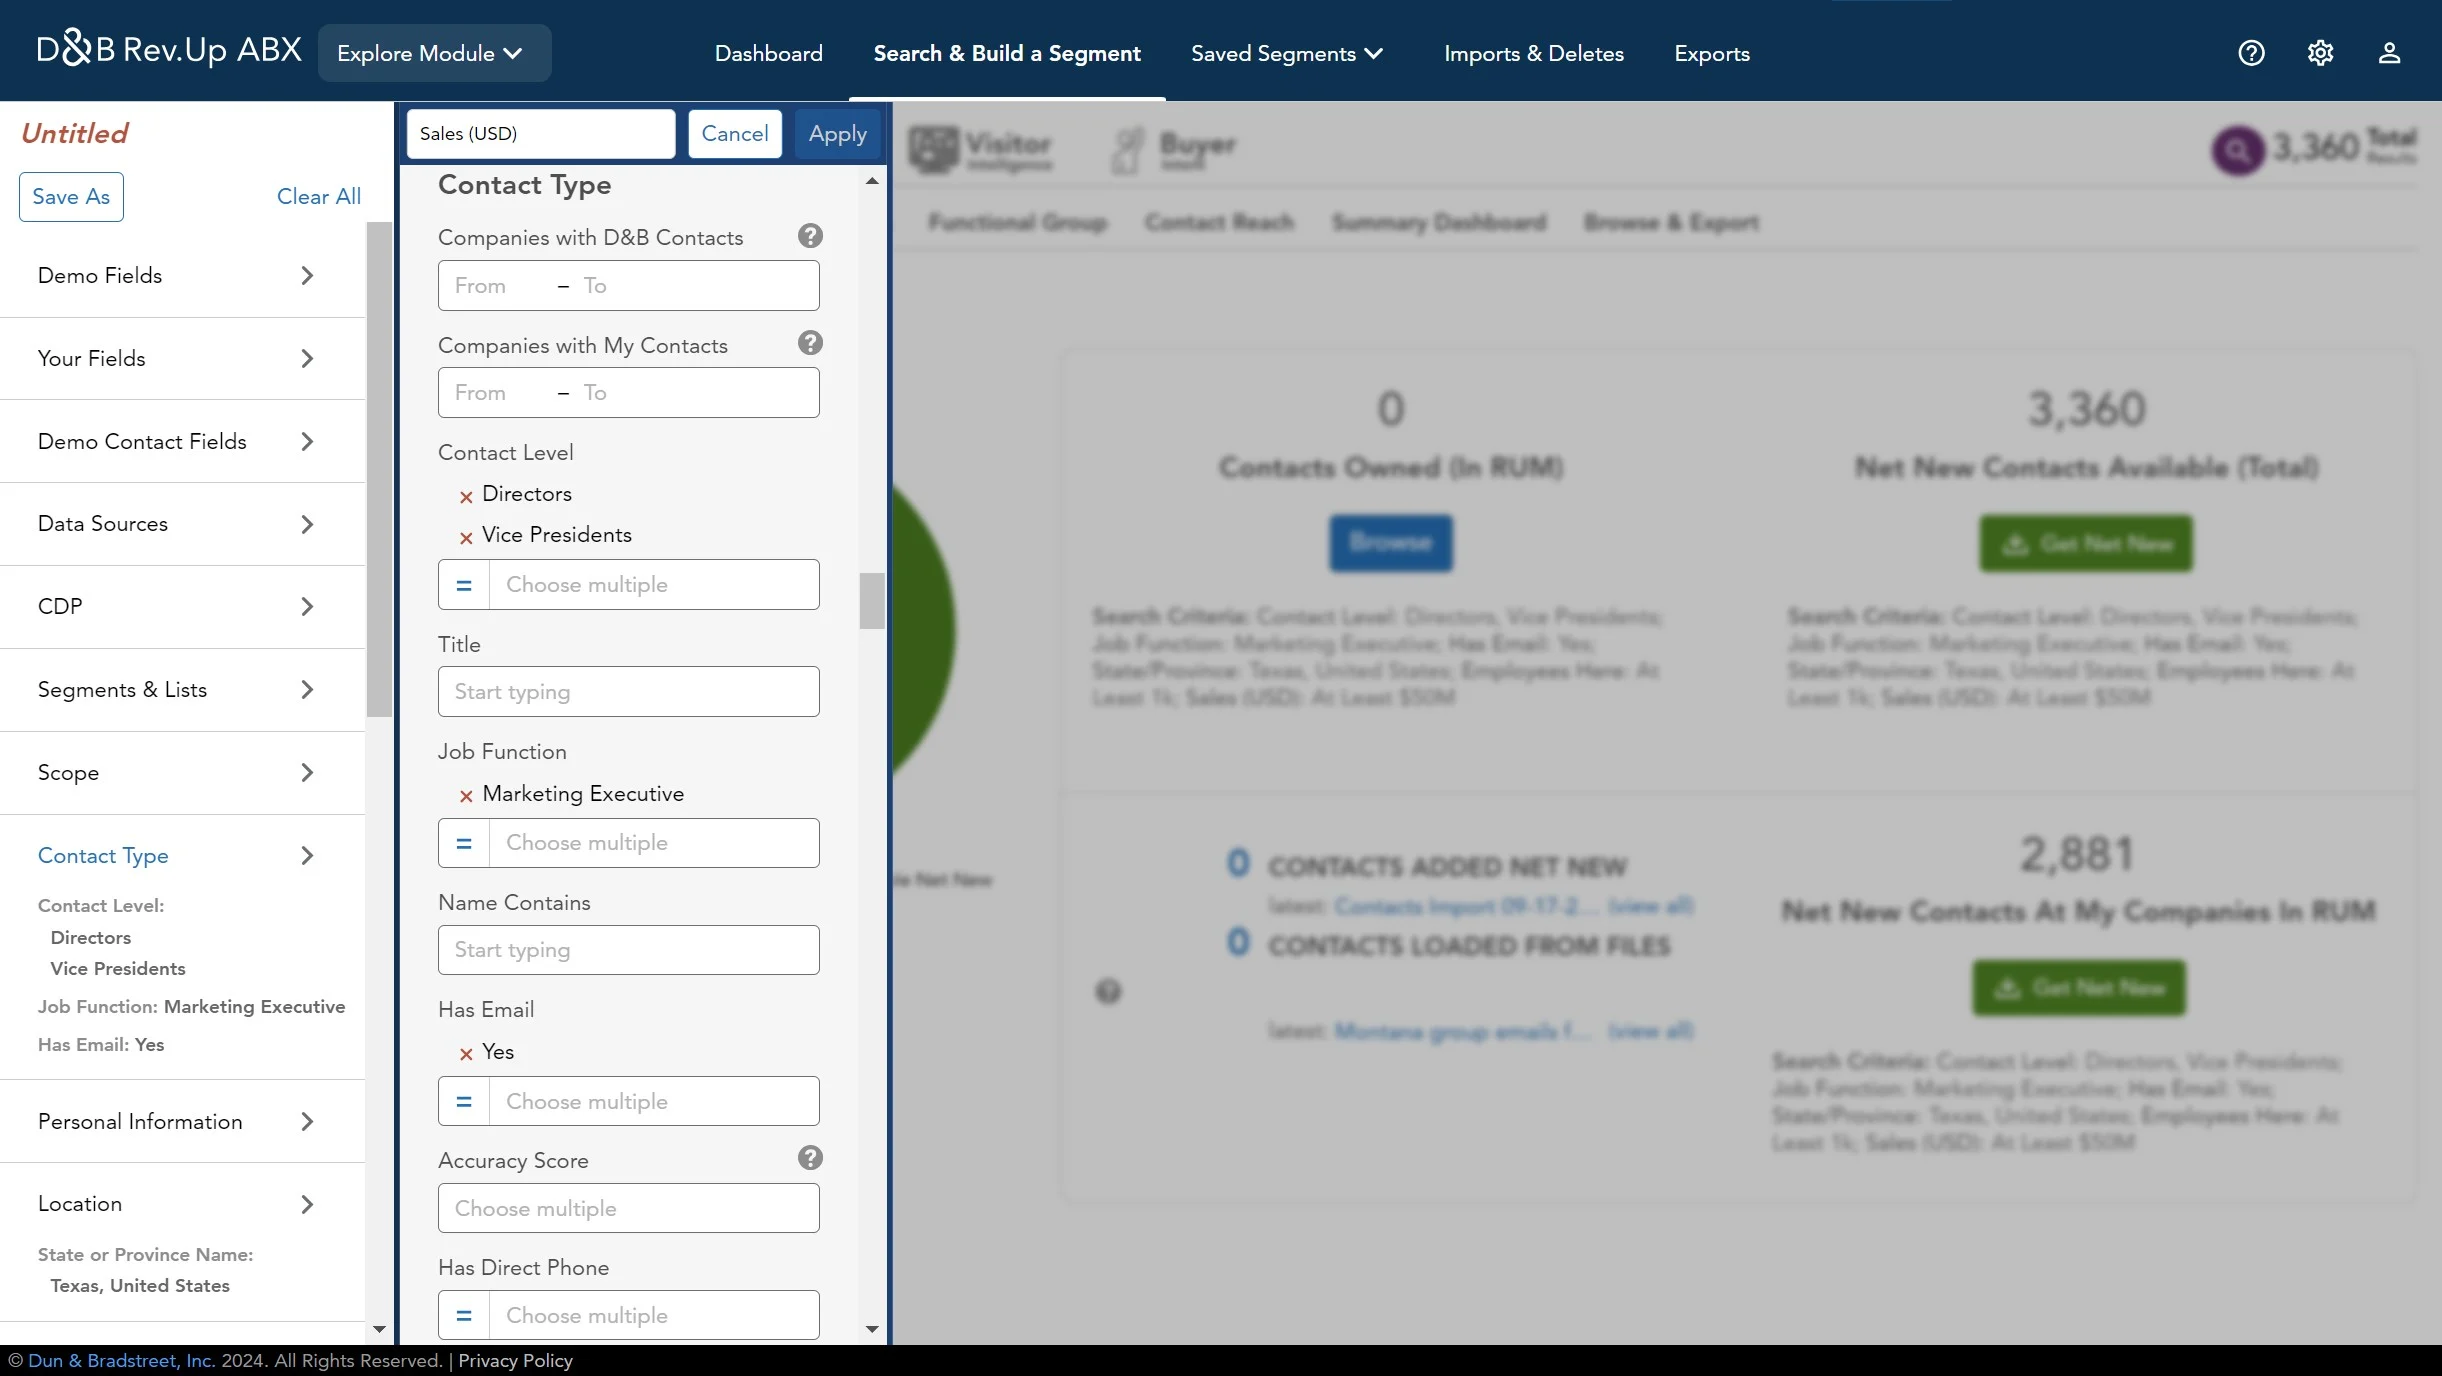
Task: Click the blue Browse button
Action: (1390, 543)
